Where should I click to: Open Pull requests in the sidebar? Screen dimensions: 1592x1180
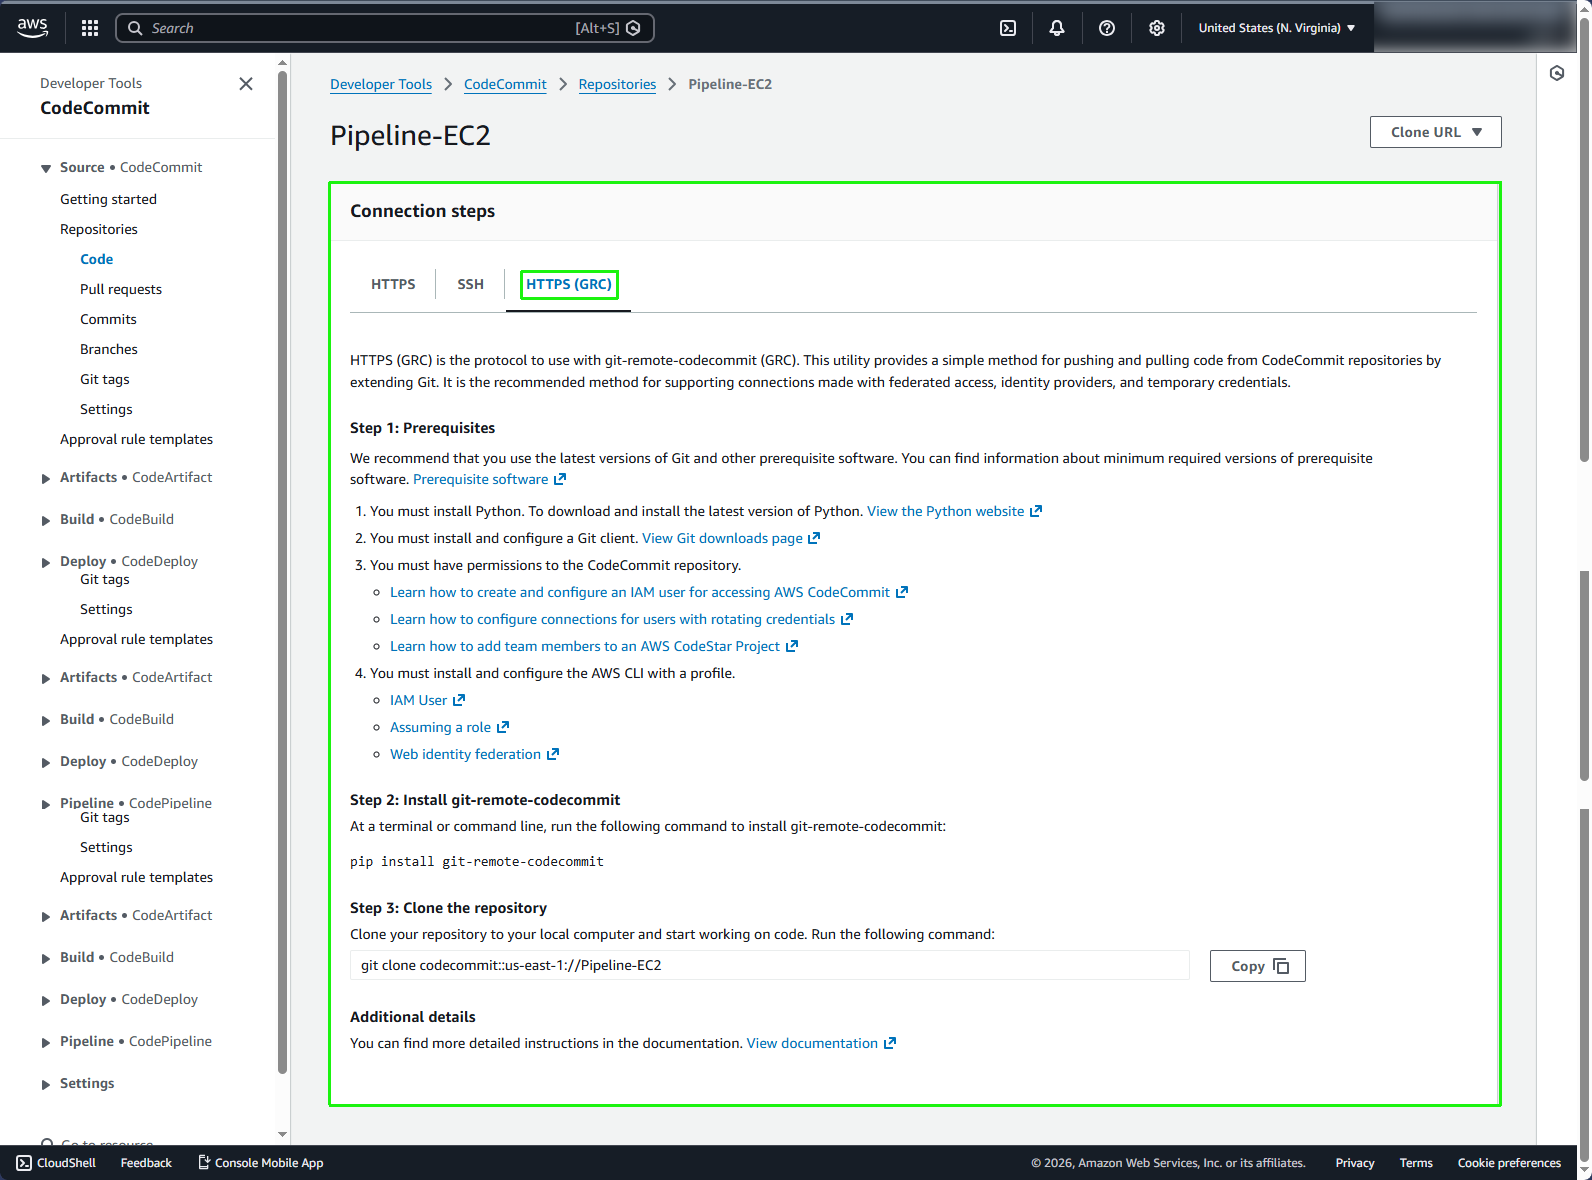pos(121,289)
